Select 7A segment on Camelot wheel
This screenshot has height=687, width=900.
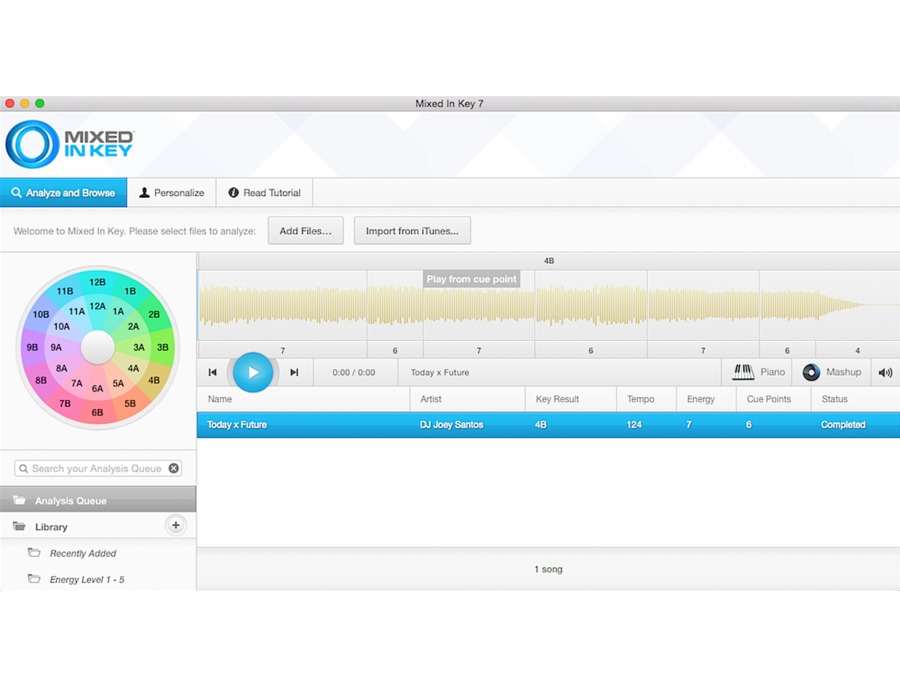pyautogui.click(x=77, y=383)
